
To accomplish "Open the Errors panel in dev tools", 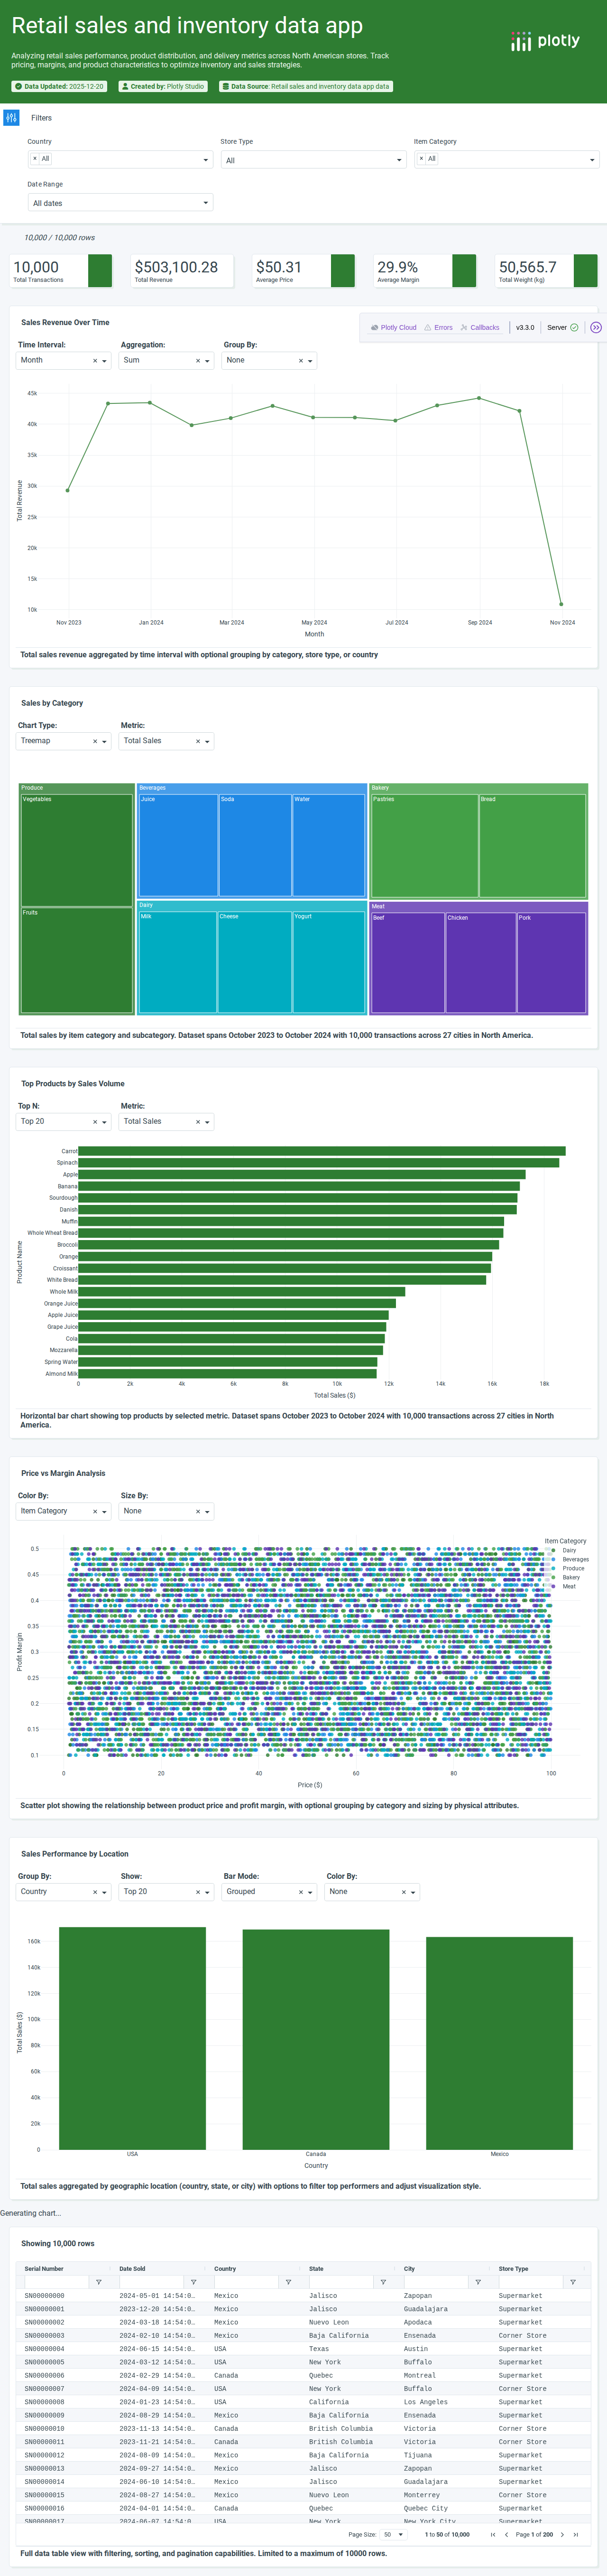I will 438,327.
